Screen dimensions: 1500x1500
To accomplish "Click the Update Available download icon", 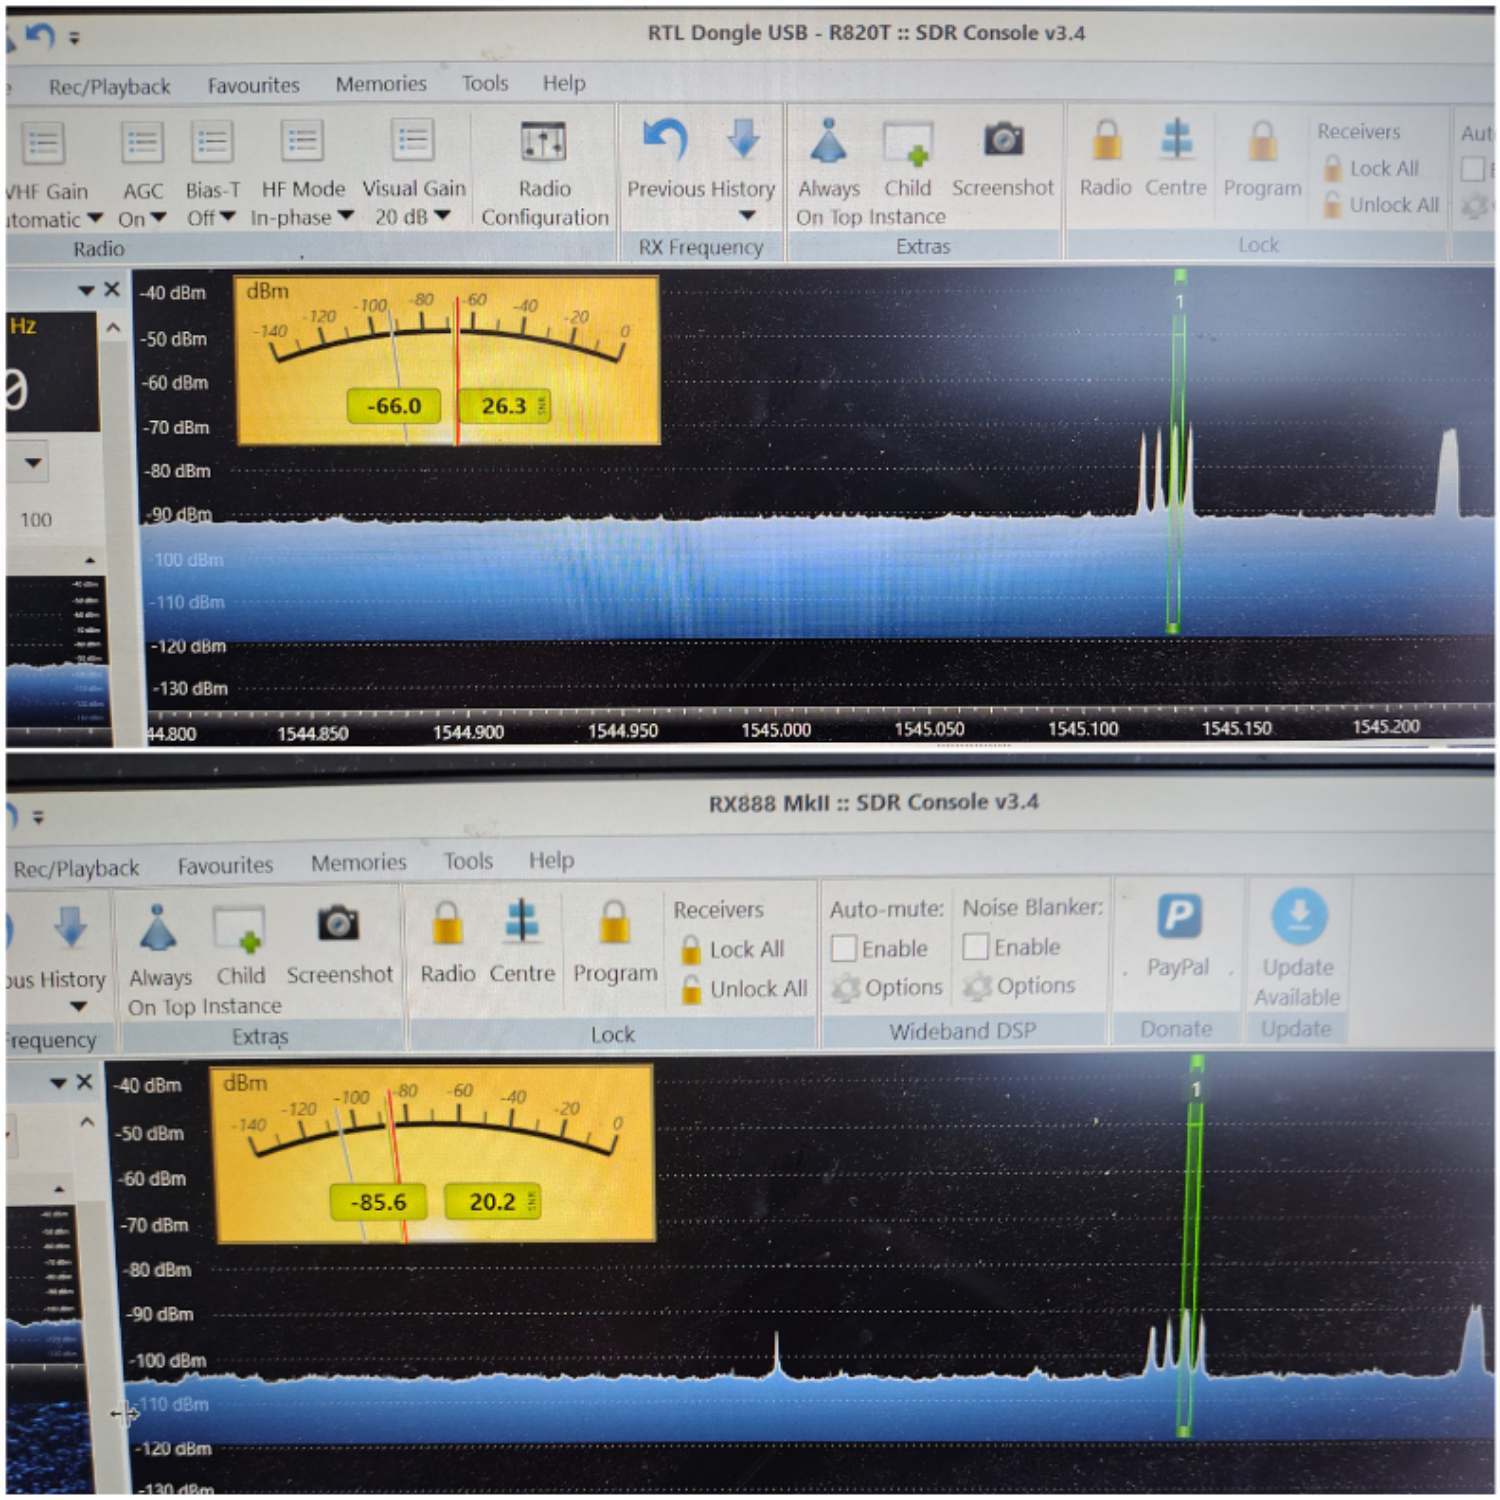I will click(1299, 915).
